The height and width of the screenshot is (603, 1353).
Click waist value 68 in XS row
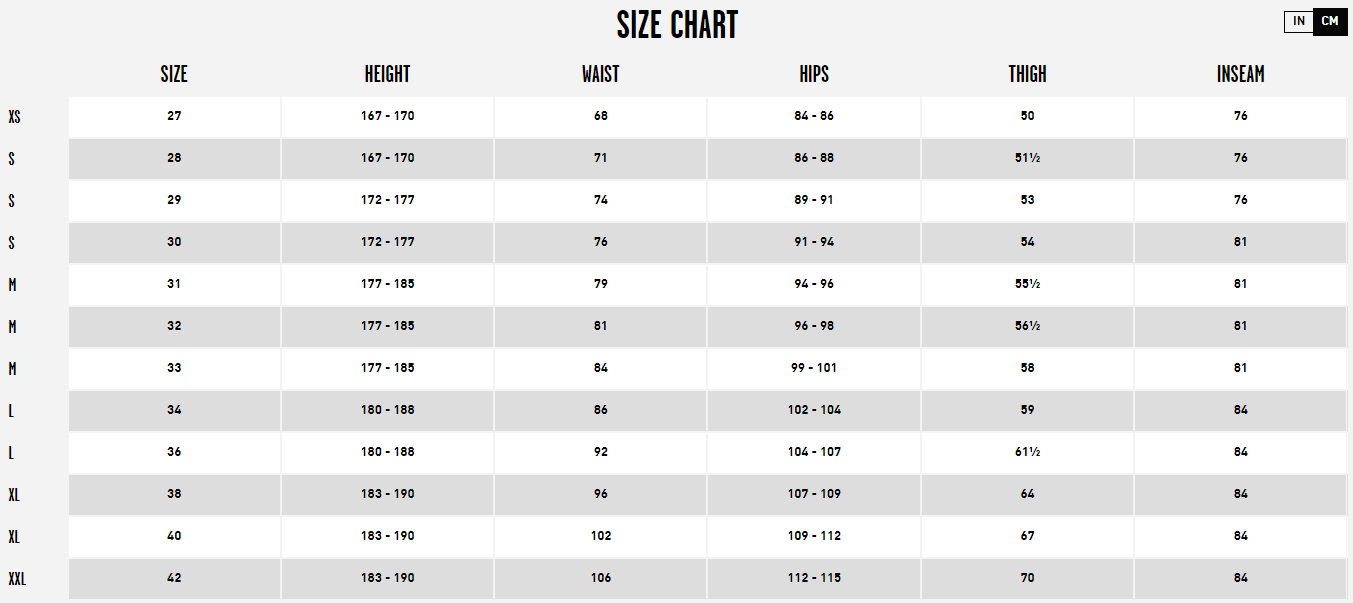click(600, 116)
